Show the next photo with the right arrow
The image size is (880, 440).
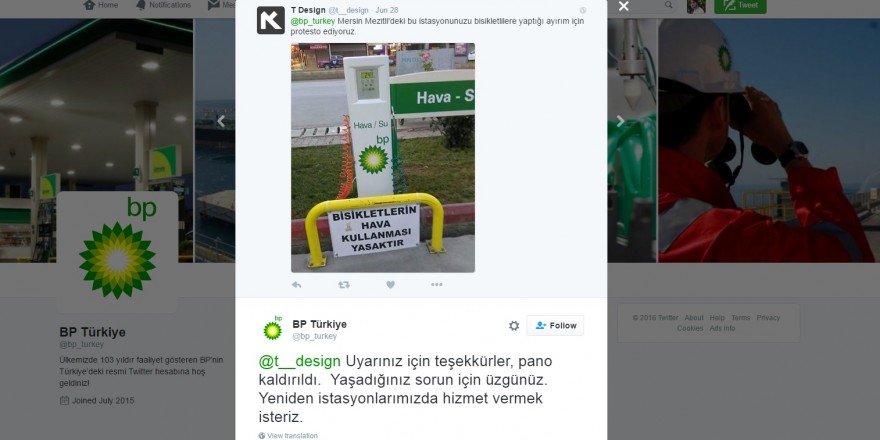pos(620,121)
